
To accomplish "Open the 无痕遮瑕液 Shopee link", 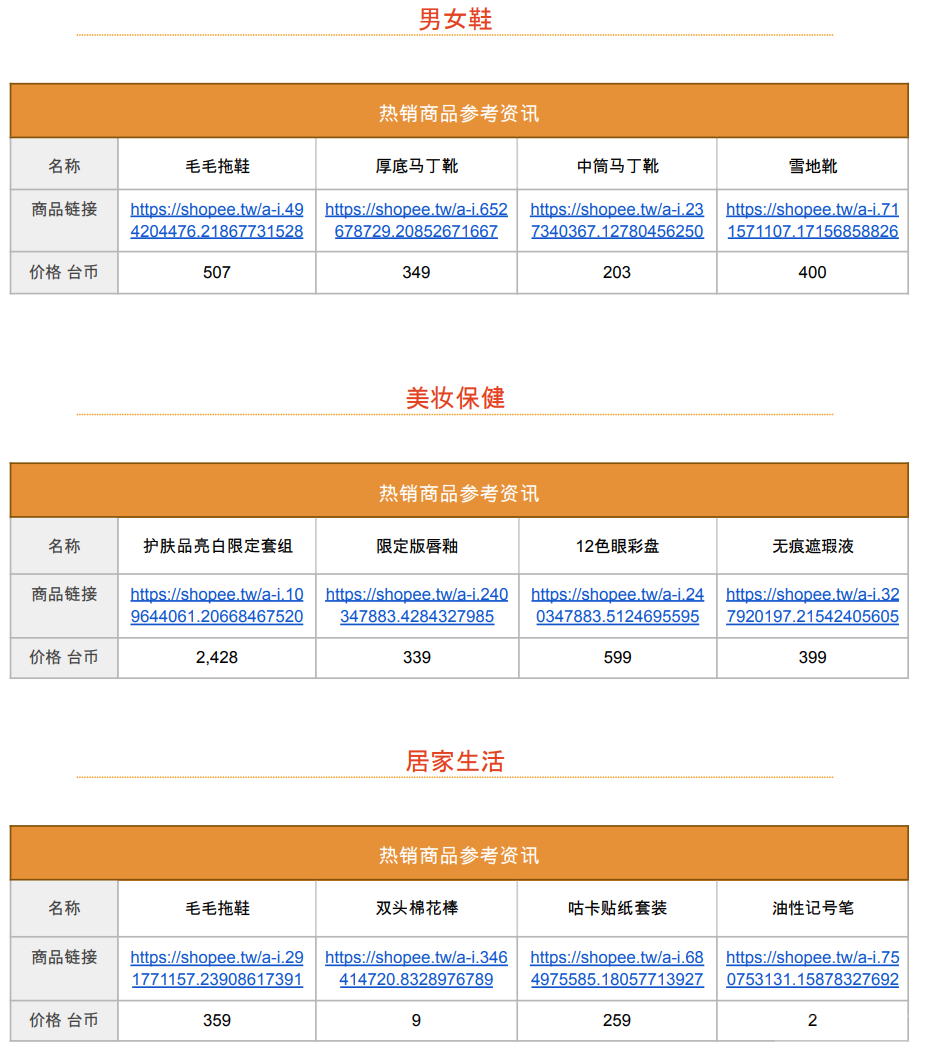I will [812, 604].
